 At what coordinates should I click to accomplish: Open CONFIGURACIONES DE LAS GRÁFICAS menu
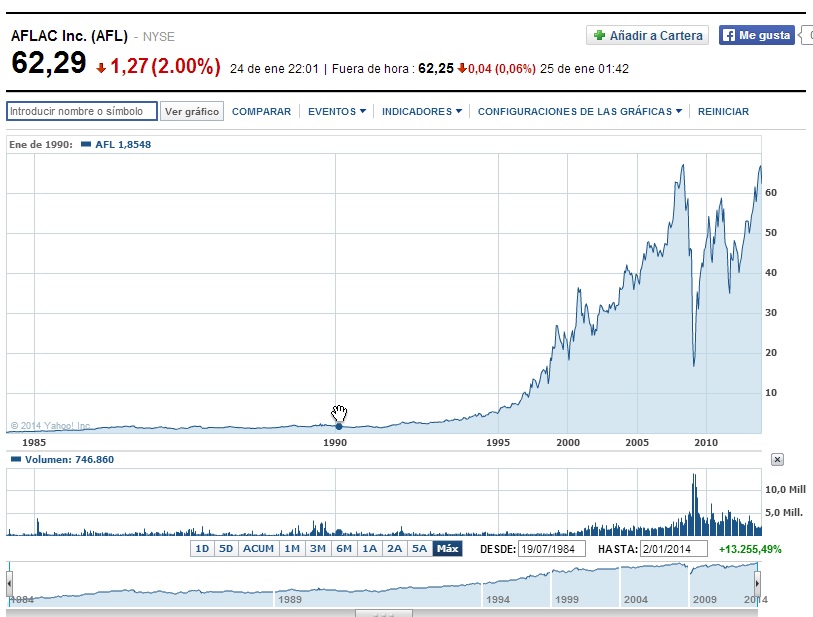pos(580,111)
